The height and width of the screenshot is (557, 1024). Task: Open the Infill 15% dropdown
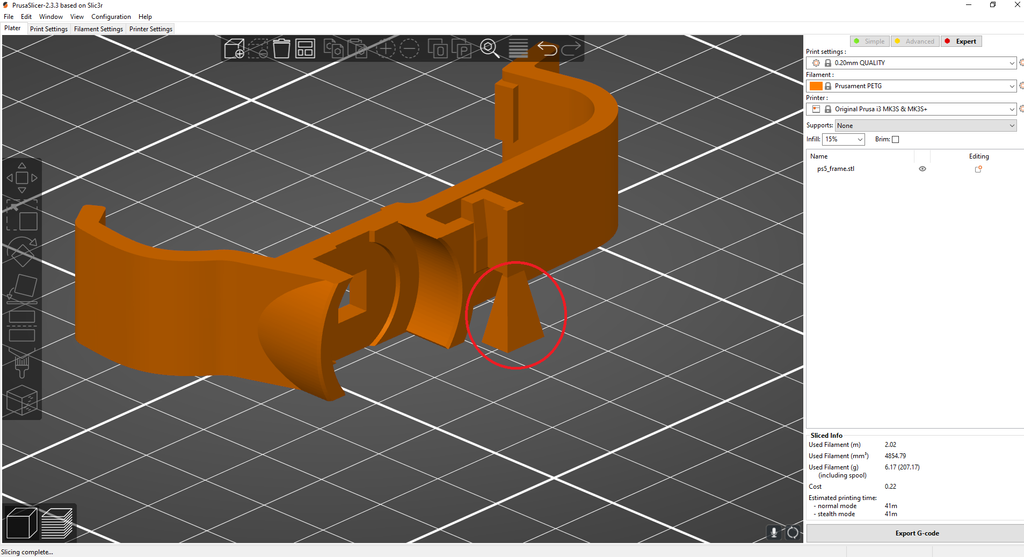(843, 140)
